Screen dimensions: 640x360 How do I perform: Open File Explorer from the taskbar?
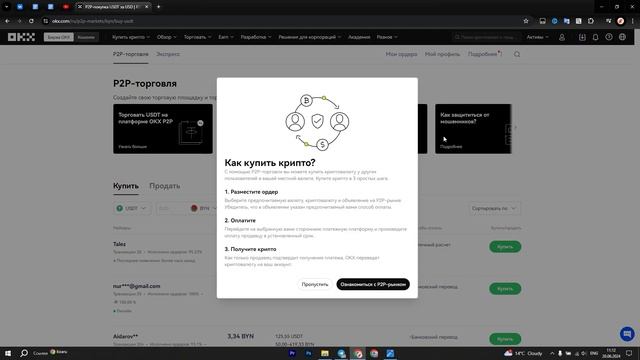click(x=325, y=353)
